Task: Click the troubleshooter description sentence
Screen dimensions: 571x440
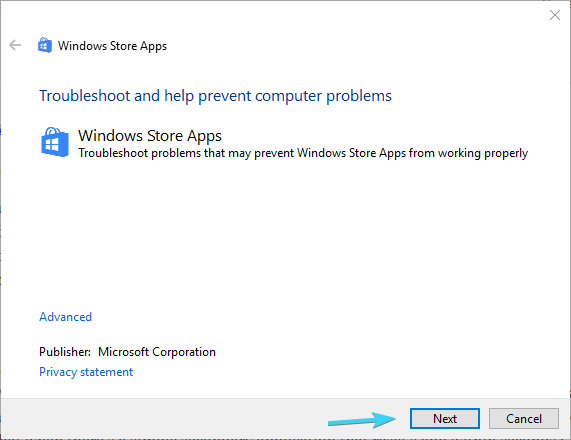Action: 303,153
